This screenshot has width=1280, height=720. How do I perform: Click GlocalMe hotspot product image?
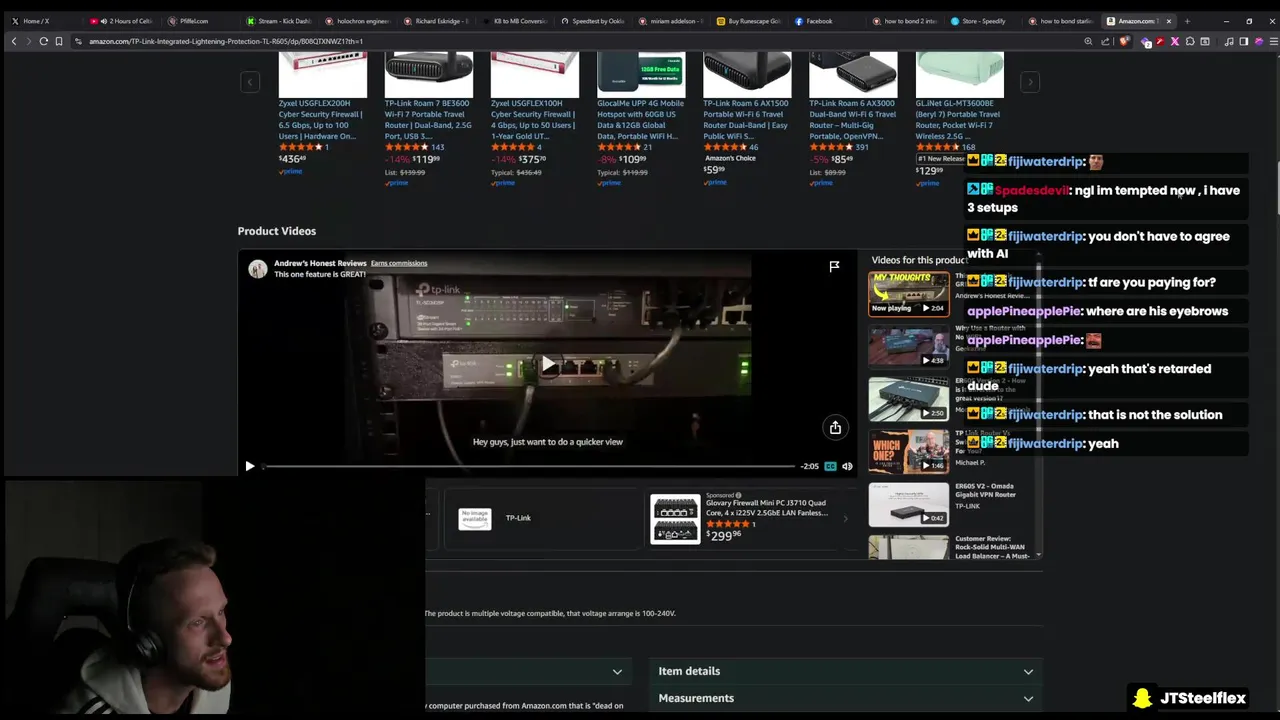pyautogui.click(x=641, y=74)
